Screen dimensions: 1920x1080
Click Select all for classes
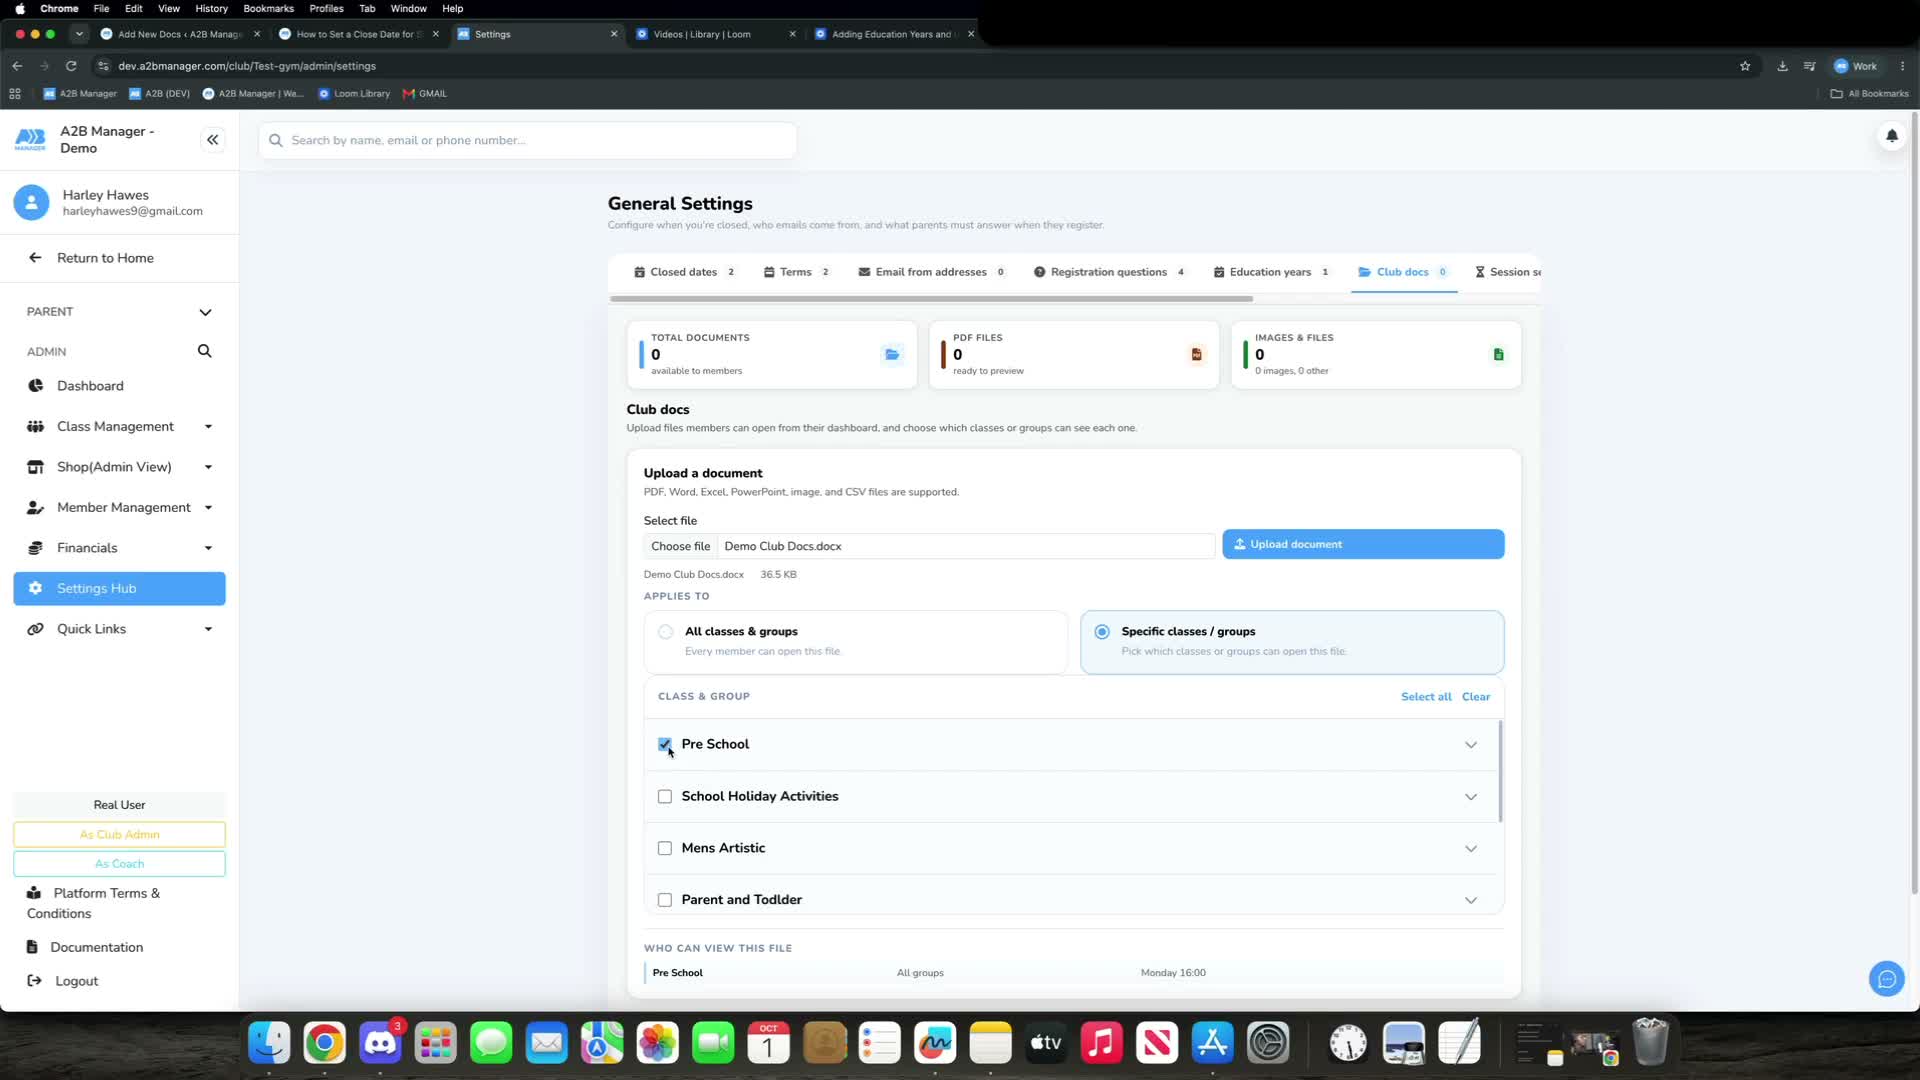point(1426,697)
